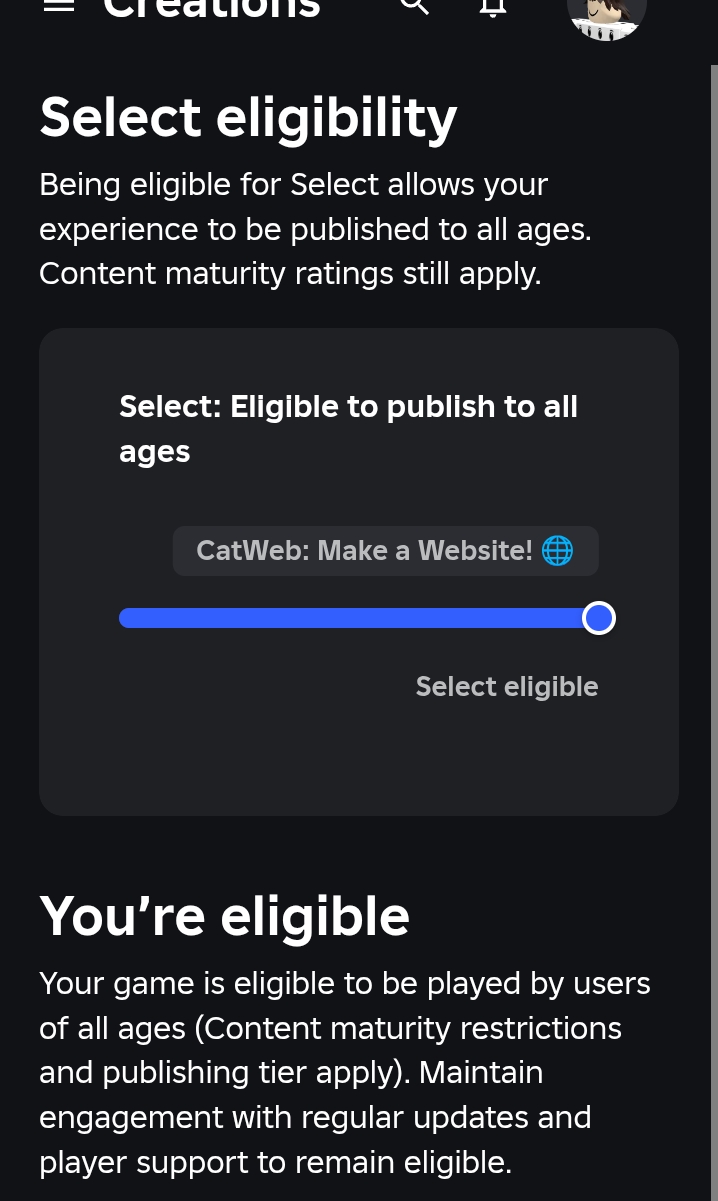
Task: Click "Content maturity ratings still apply" line
Action: [290, 273]
